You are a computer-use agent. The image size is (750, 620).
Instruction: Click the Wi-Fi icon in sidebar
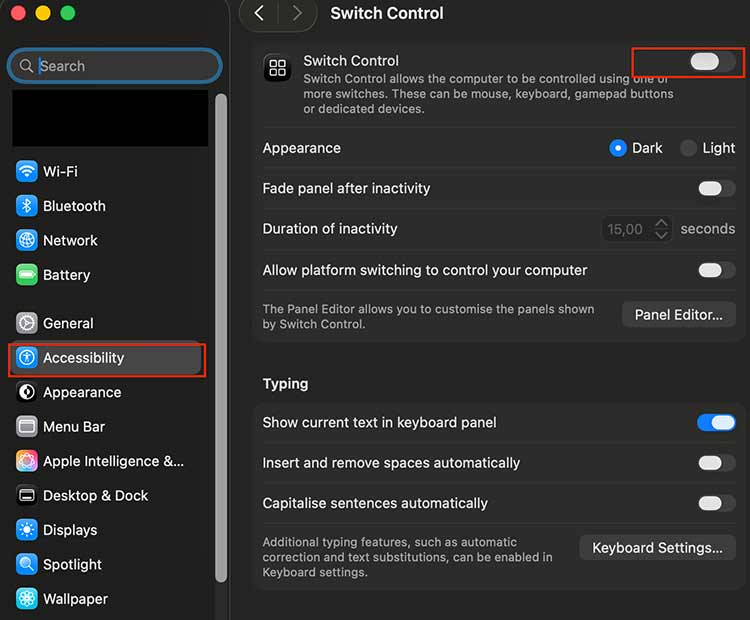[x=27, y=172]
